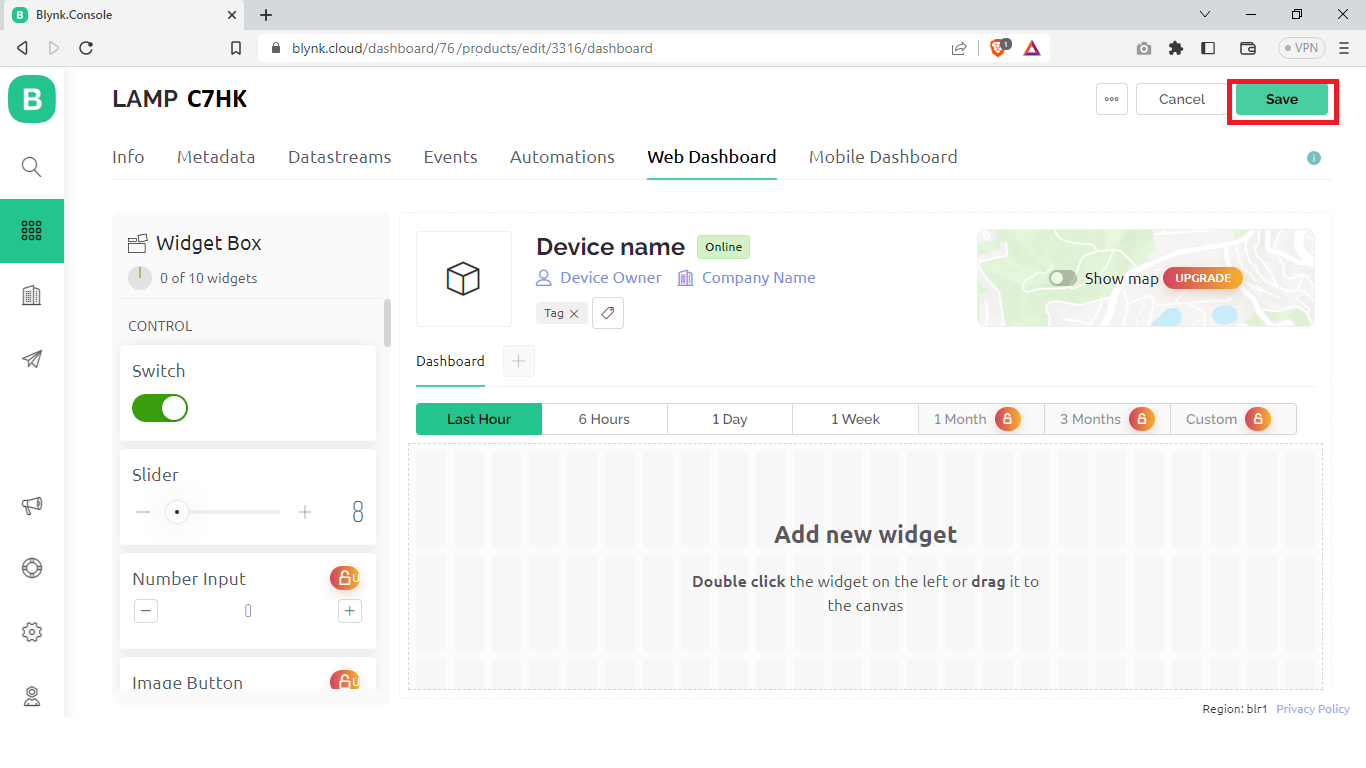Open the megaphone announcements icon in sidebar
The height and width of the screenshot is (768, 1366).
[31, 505]
